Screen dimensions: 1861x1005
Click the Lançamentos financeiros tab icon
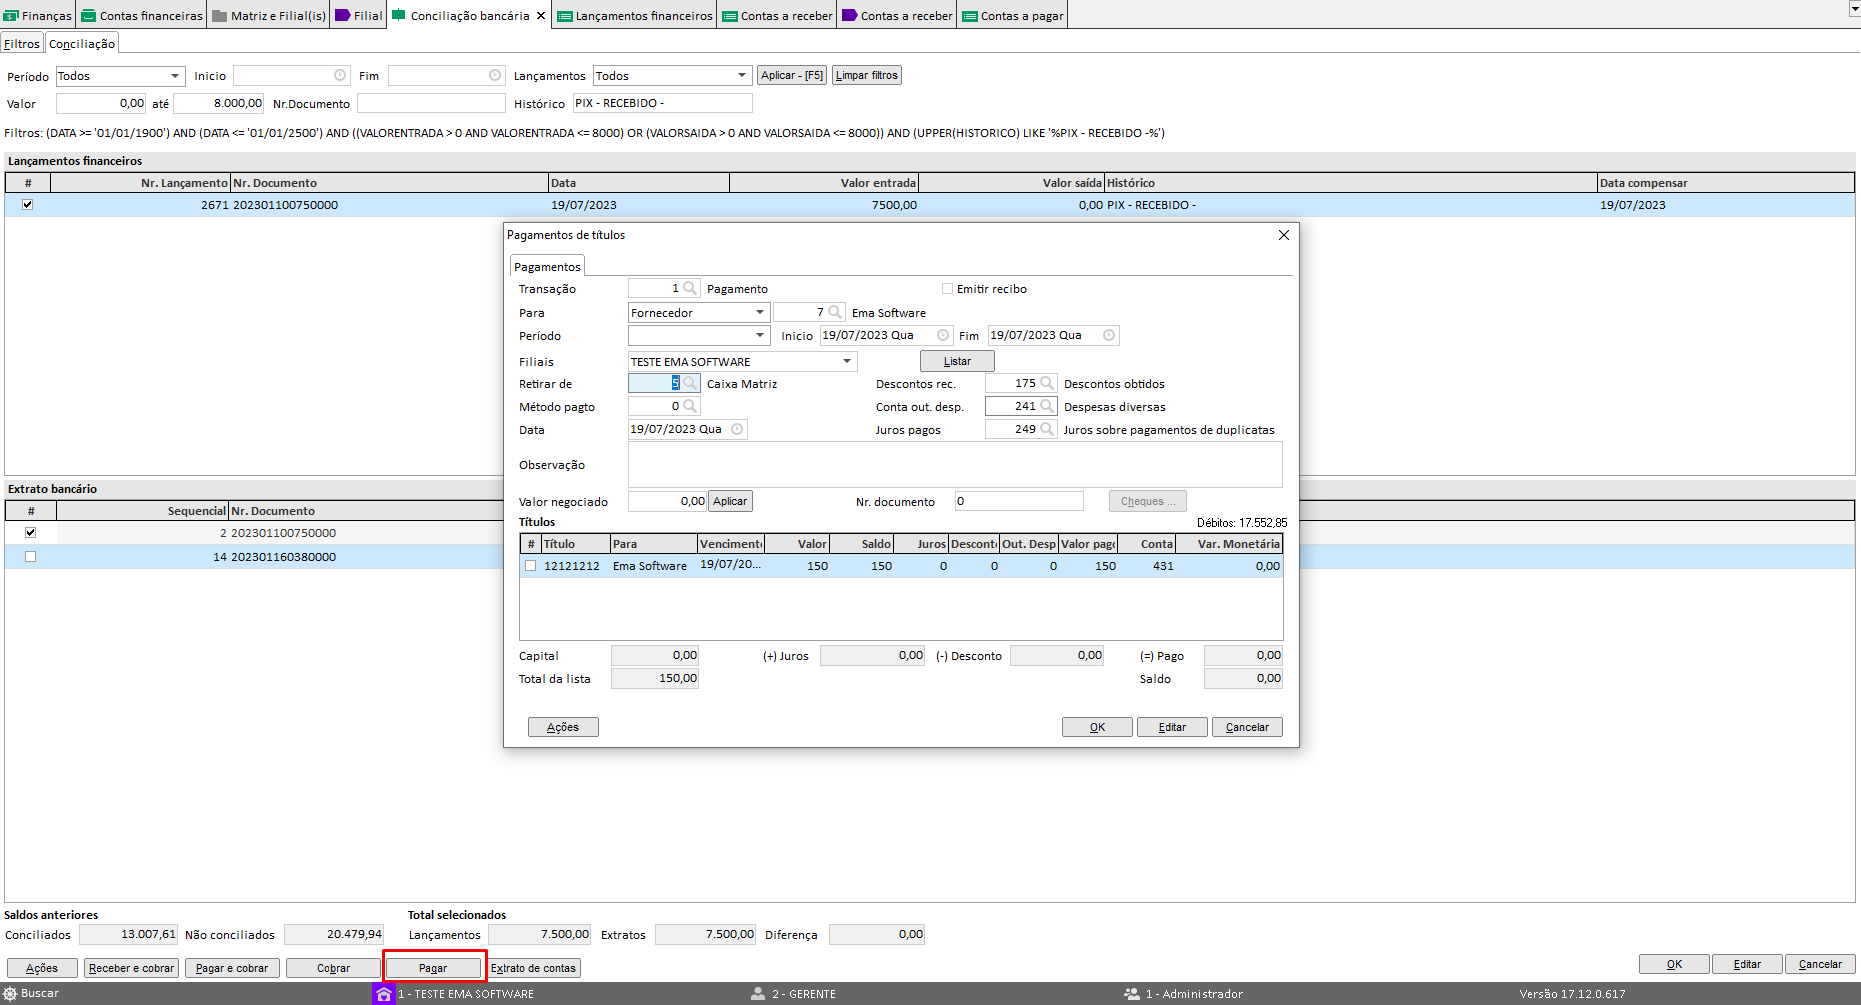coord(565,16)
